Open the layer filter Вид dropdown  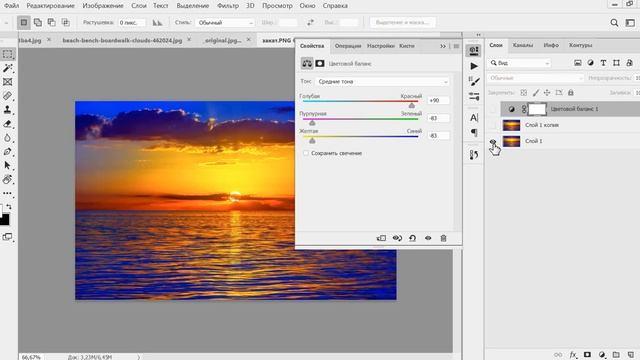coord(520,63)
